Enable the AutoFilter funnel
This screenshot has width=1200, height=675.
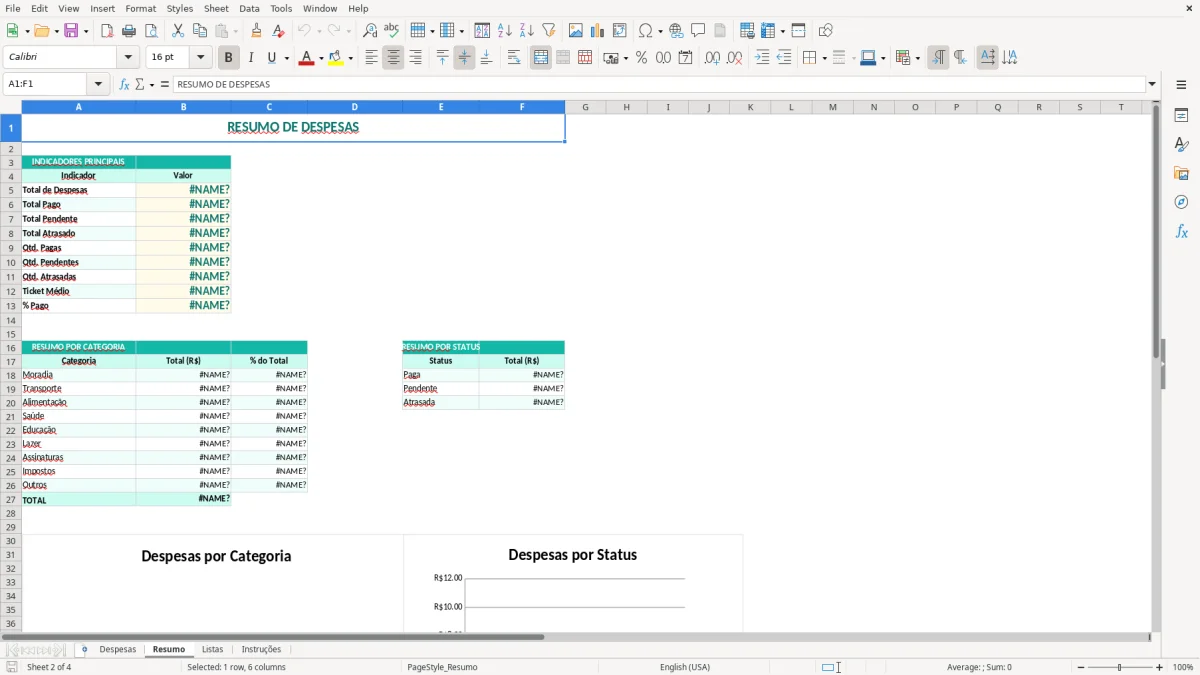(x=549, y=31)
